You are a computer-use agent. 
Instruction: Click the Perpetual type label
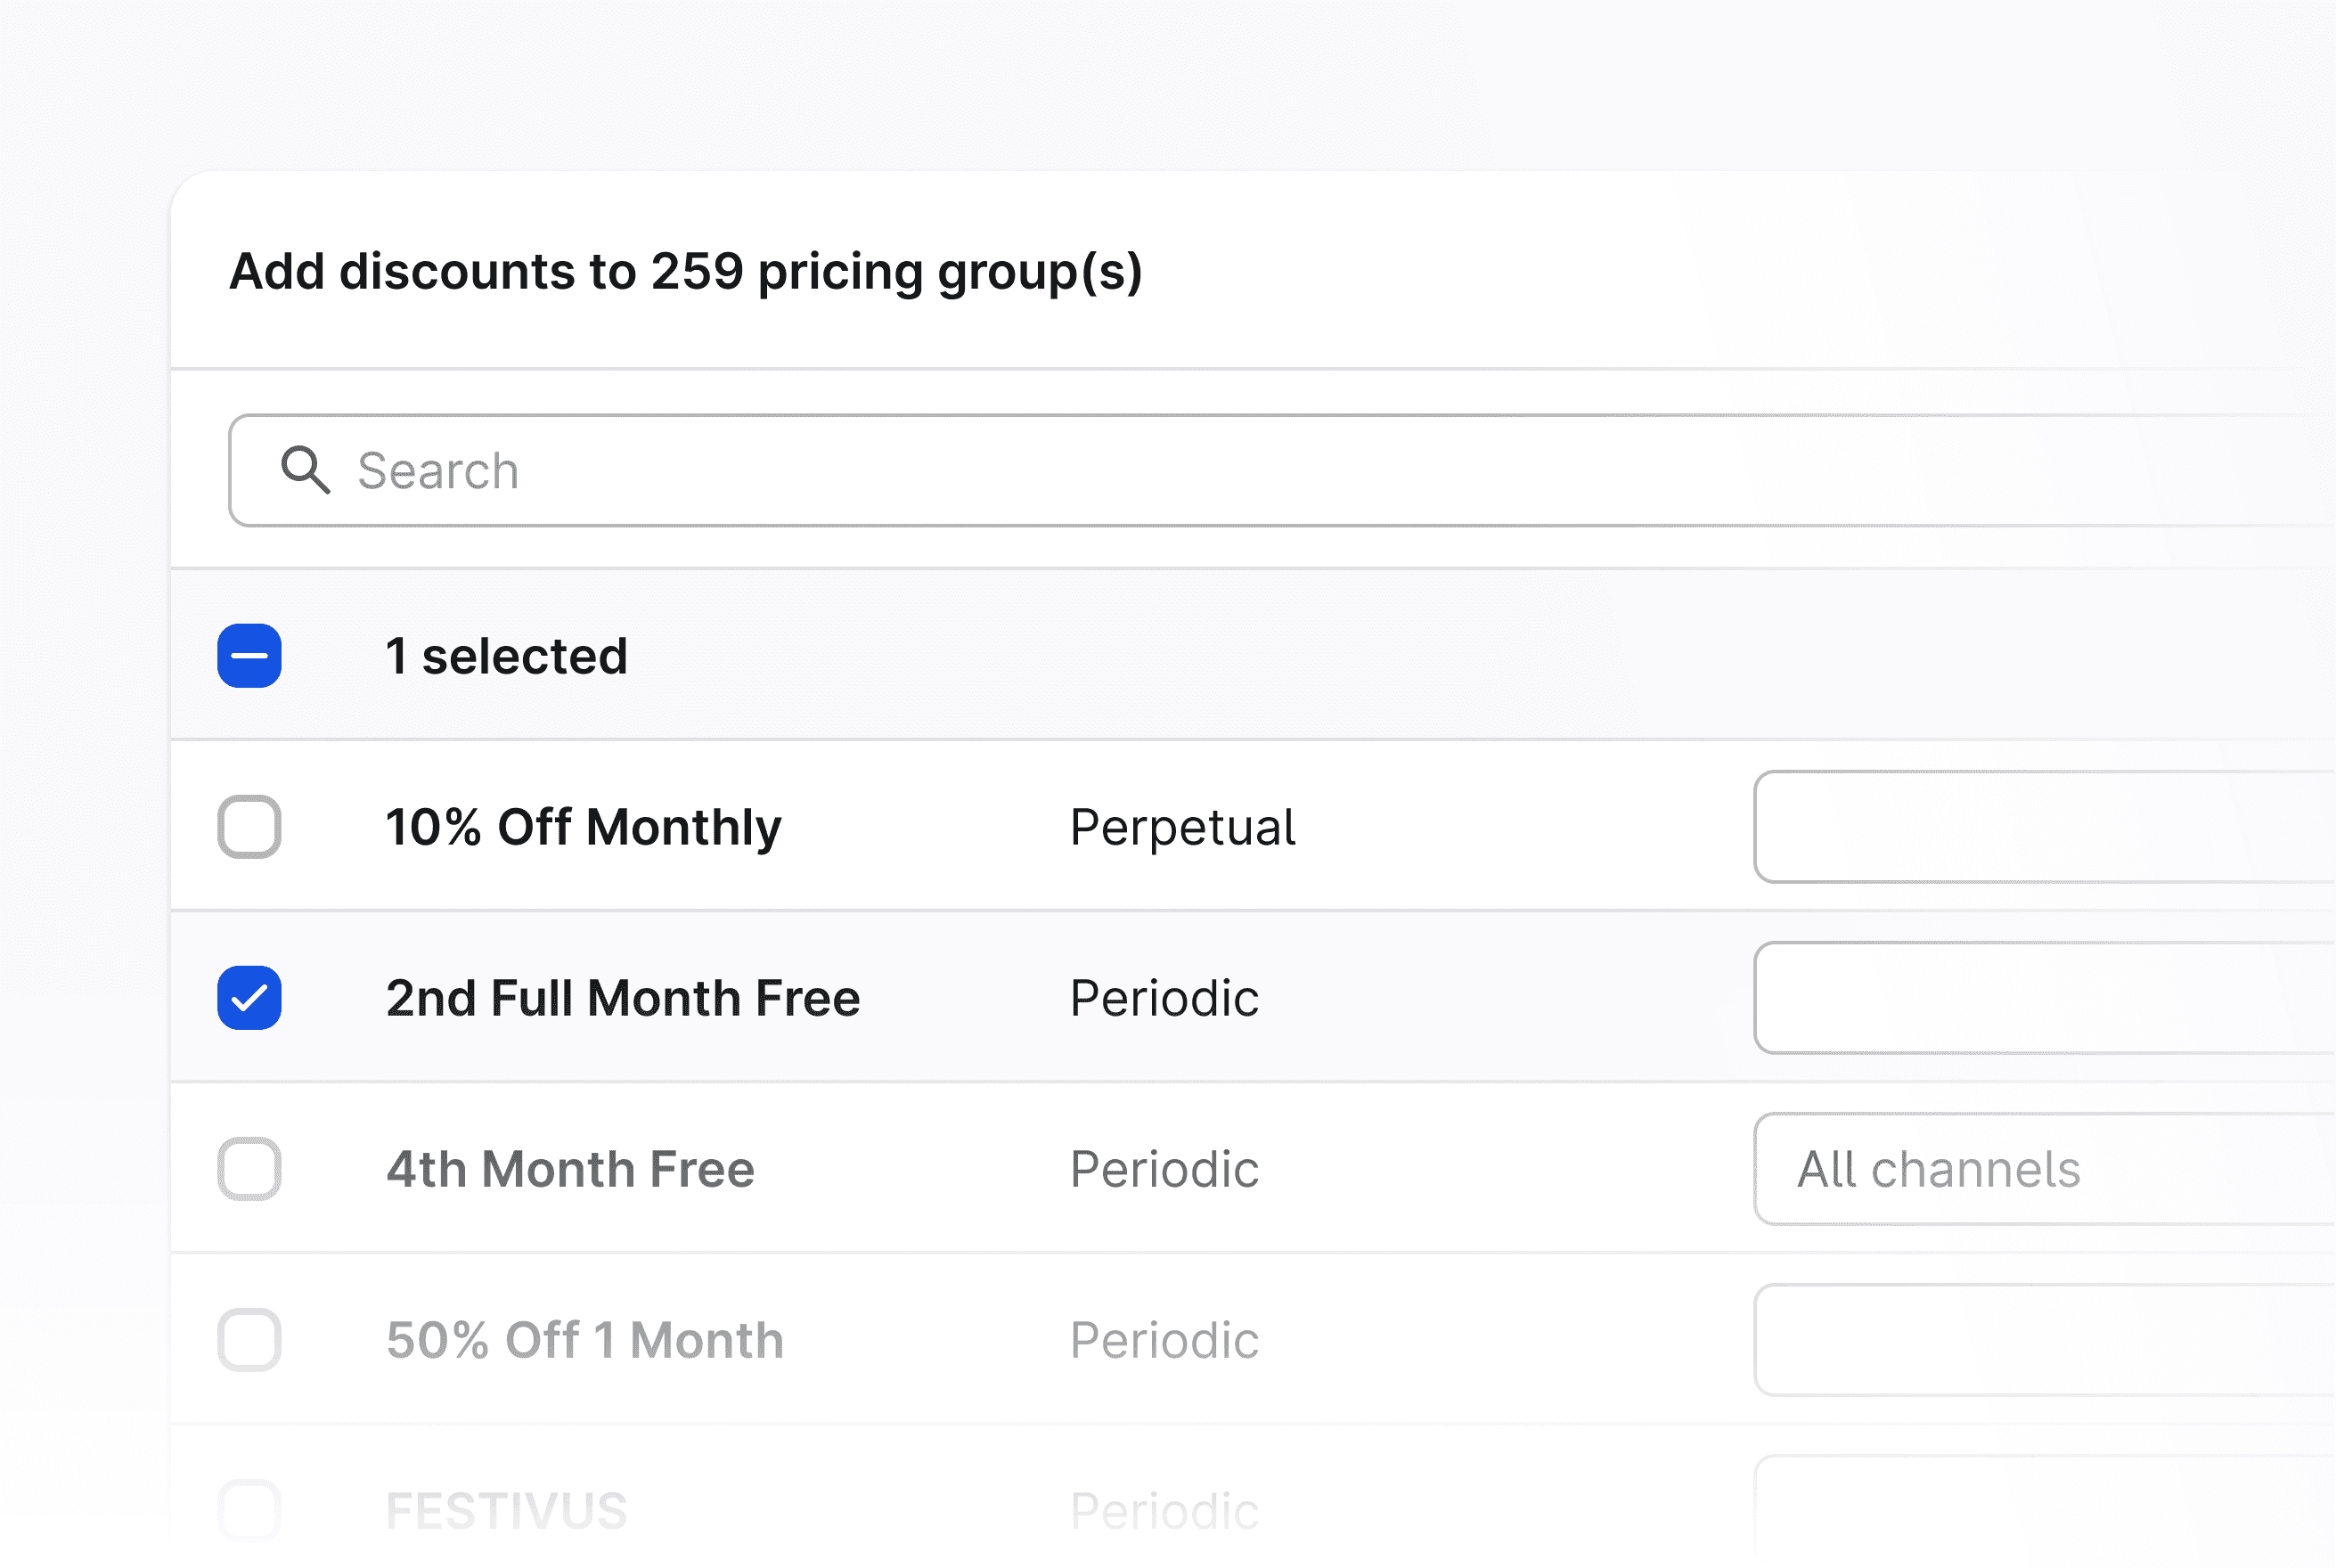(x=1182, y=827)
